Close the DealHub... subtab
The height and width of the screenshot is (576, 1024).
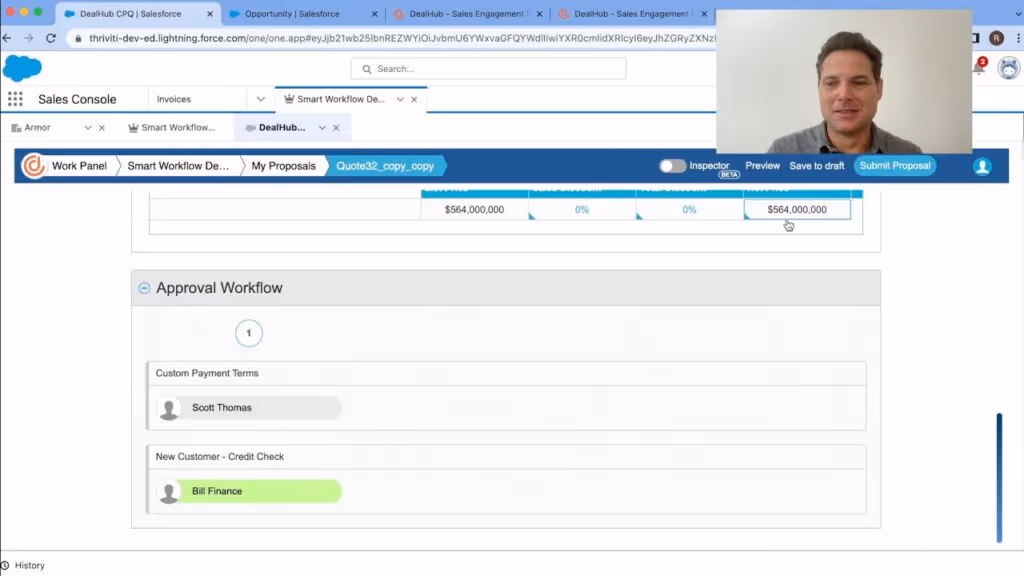[336, 128]
